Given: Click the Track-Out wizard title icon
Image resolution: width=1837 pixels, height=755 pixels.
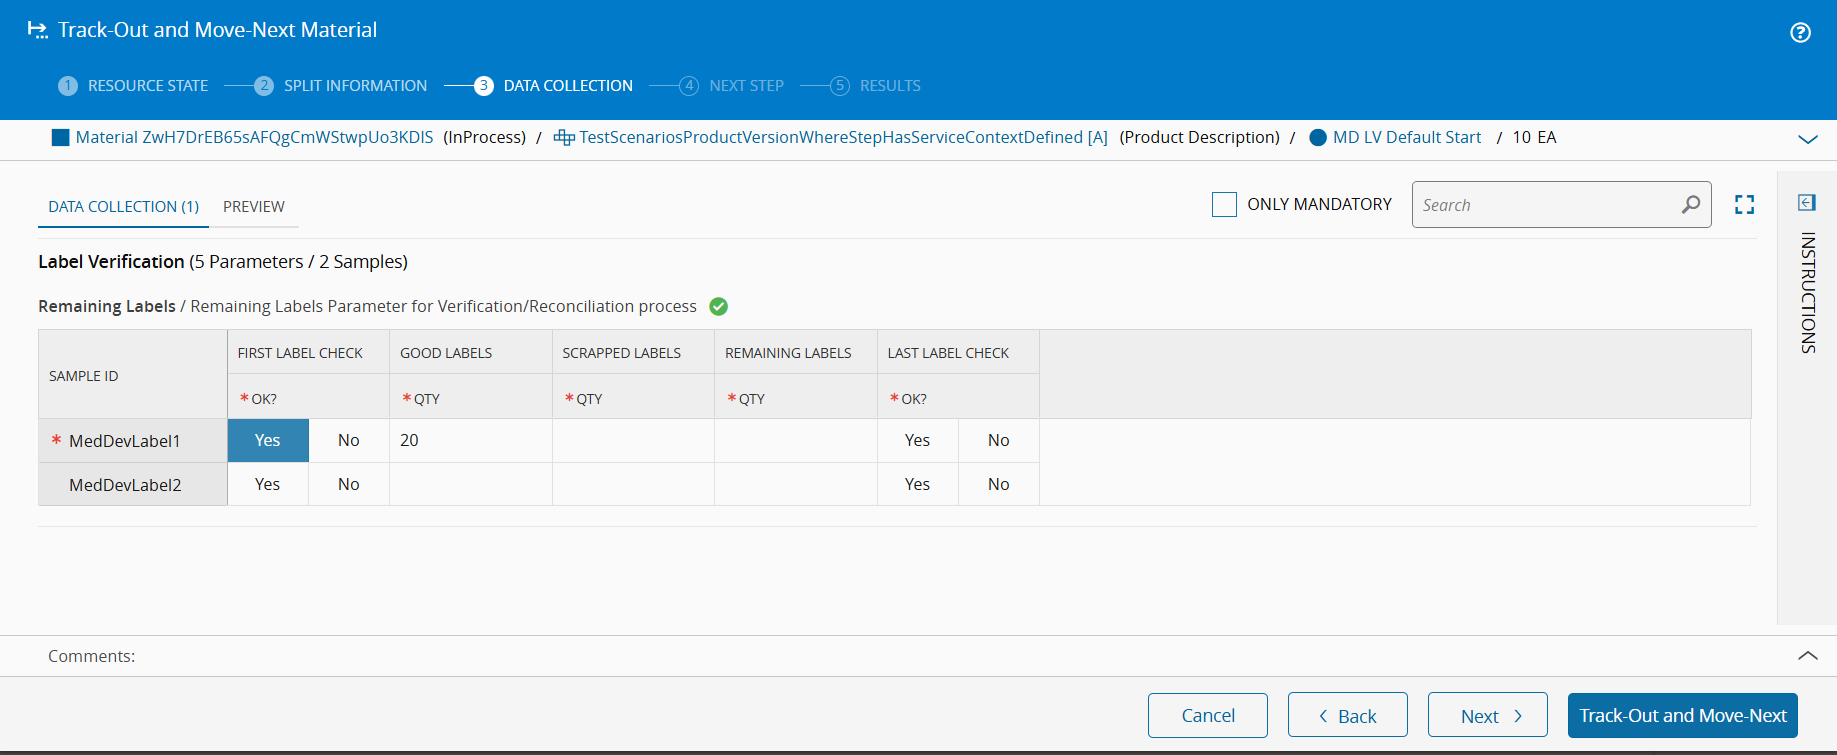Looking at the screenshot, I should [x=37, y=30].
